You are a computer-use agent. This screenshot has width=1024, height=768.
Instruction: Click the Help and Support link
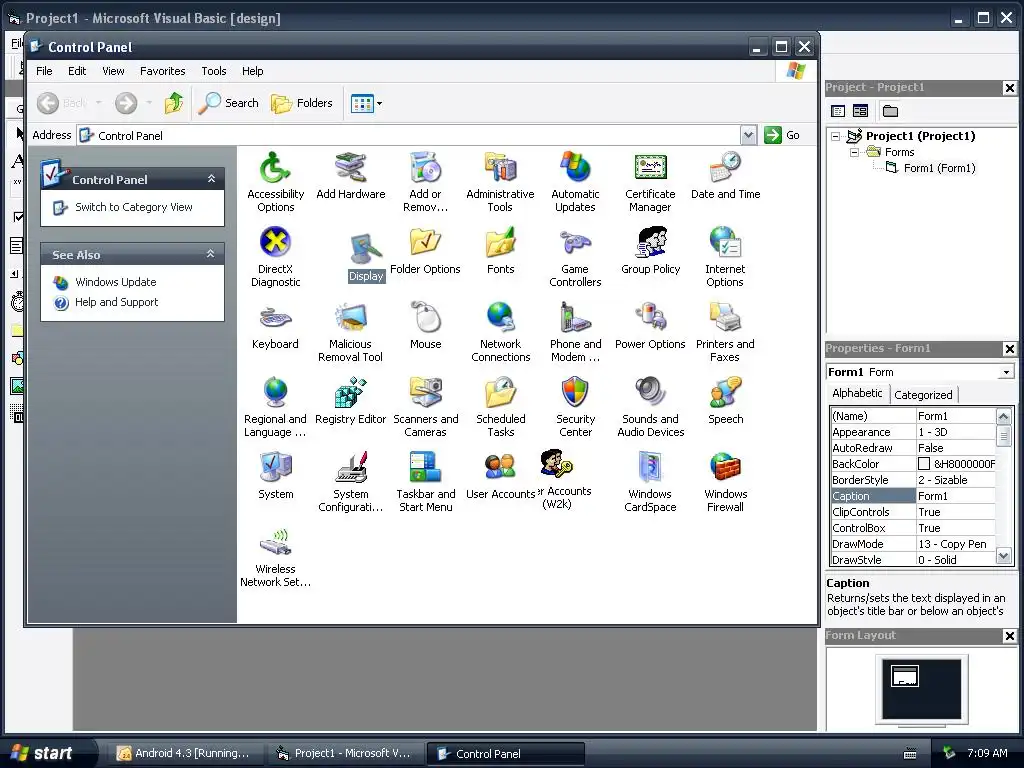coord(116,302)
